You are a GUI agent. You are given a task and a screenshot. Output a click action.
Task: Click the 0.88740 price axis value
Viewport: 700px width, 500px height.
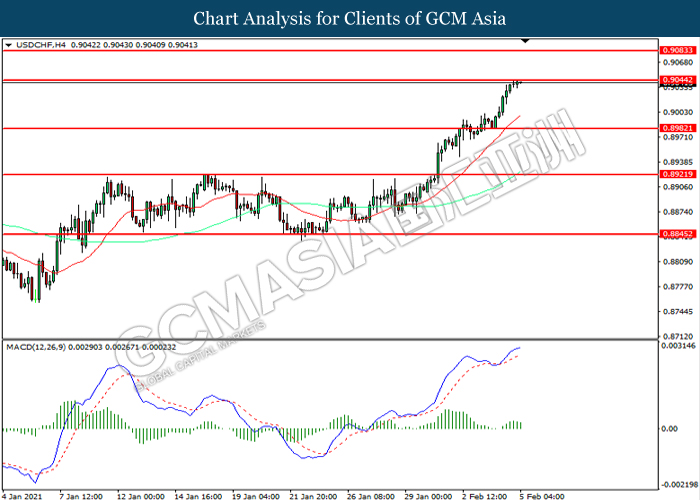(x=678, y=212)
